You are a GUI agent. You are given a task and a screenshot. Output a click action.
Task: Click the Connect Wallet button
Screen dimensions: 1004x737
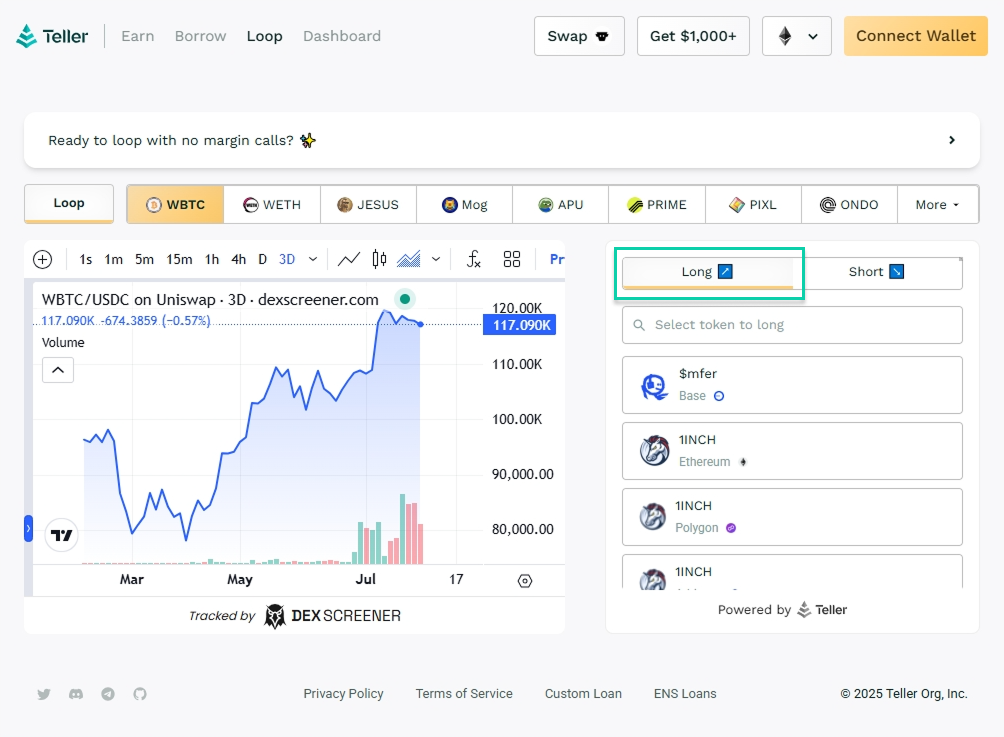click(916, 36)
